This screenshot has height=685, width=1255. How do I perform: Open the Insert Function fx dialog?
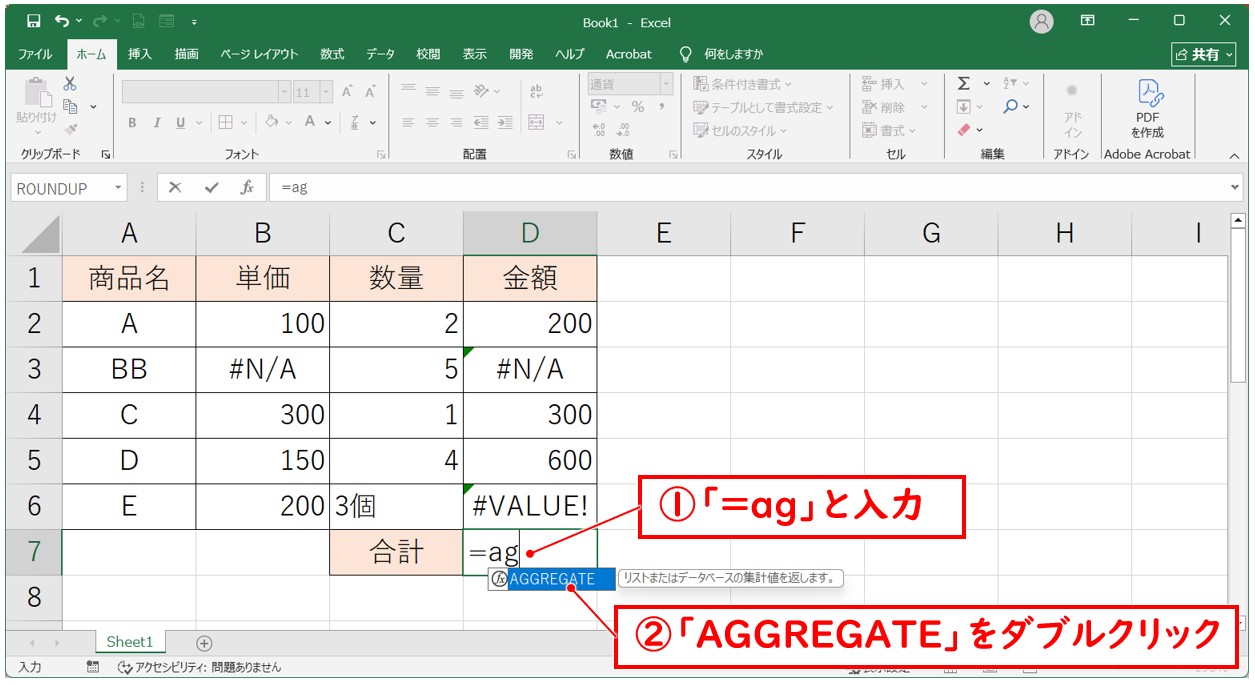point(246,188)
